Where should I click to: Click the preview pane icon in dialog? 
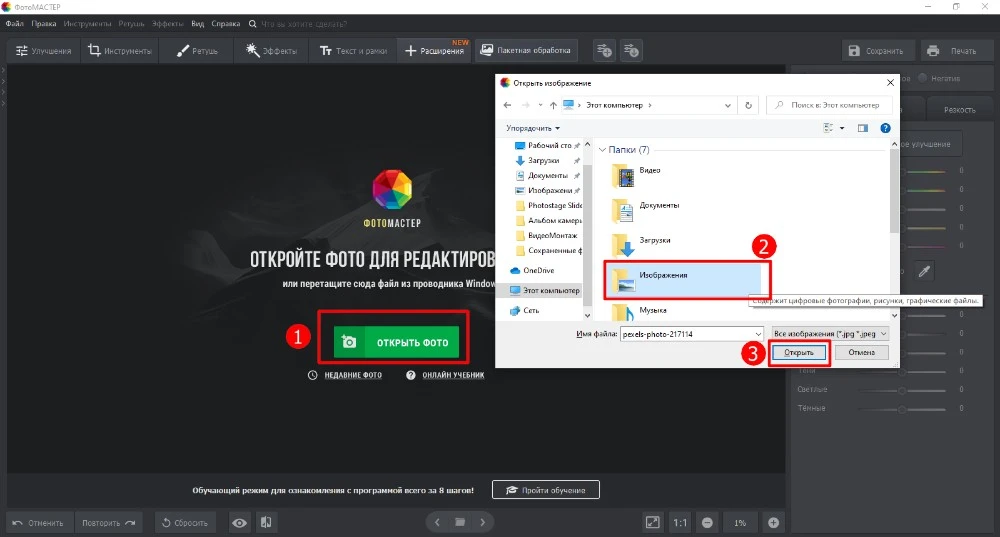pyautogui.click(x=863, y=128)
